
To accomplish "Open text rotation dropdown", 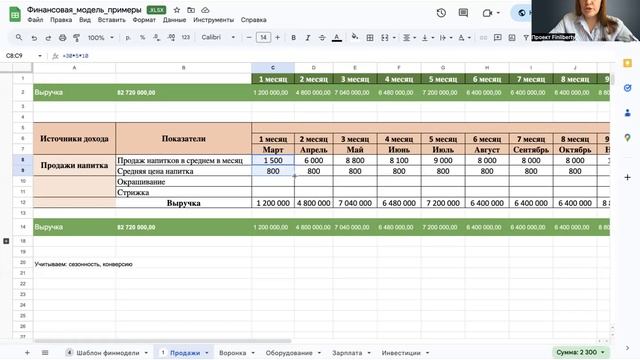I will point(464,38).
